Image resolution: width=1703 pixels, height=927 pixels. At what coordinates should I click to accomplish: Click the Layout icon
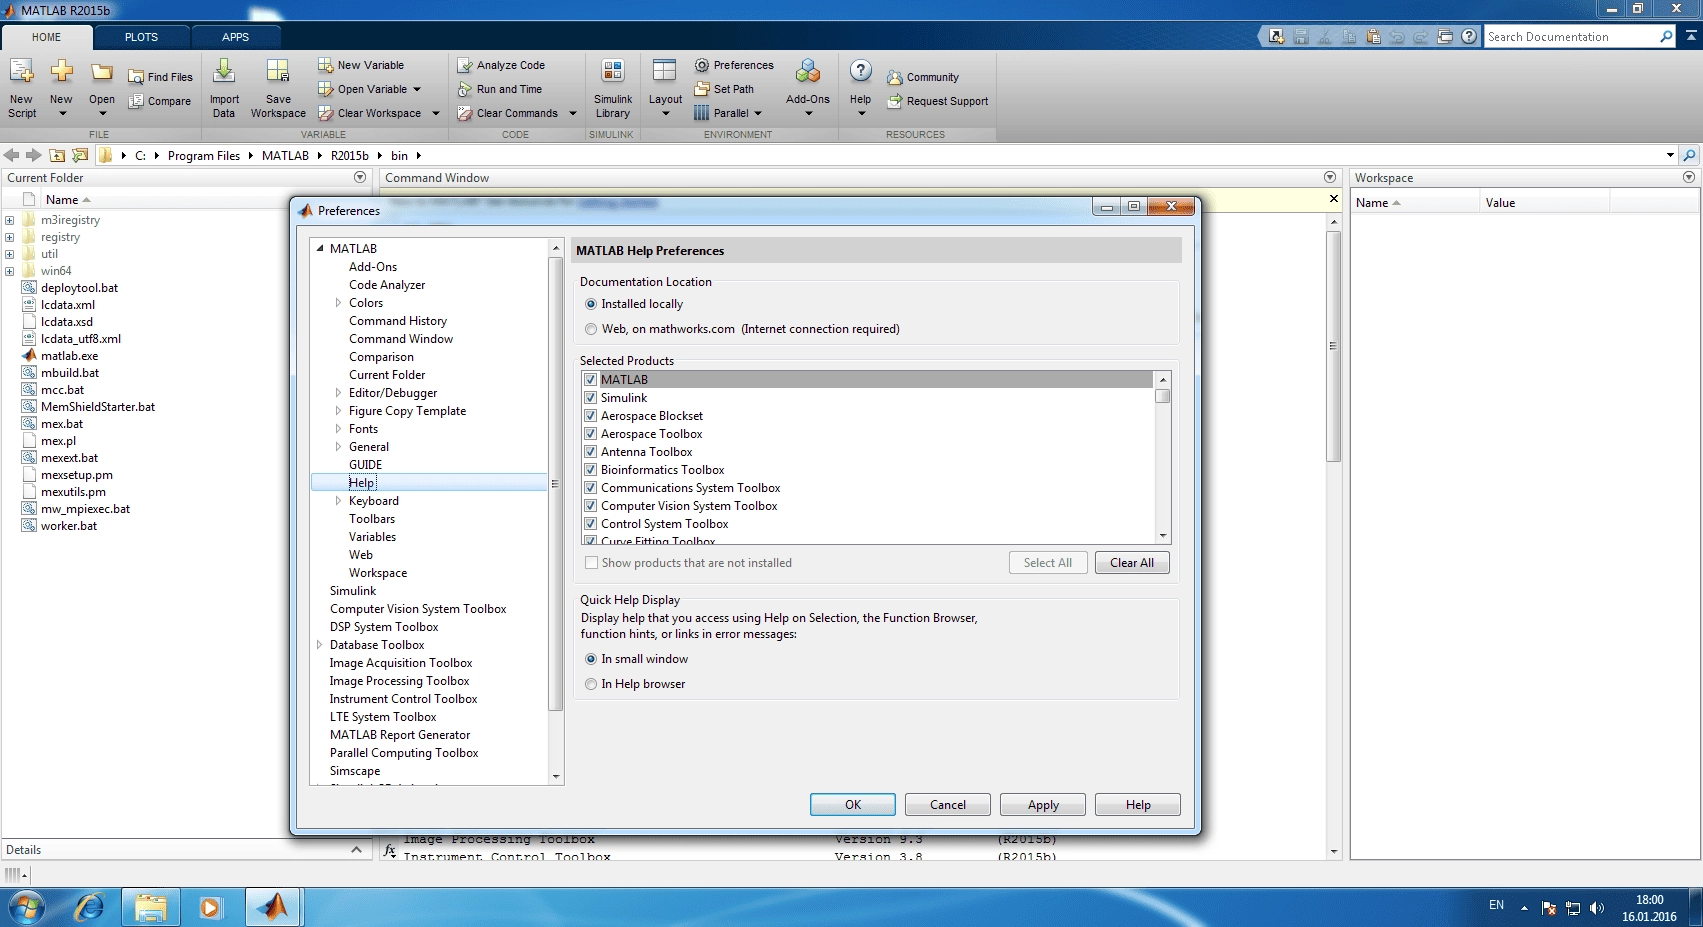click(665, 71)
